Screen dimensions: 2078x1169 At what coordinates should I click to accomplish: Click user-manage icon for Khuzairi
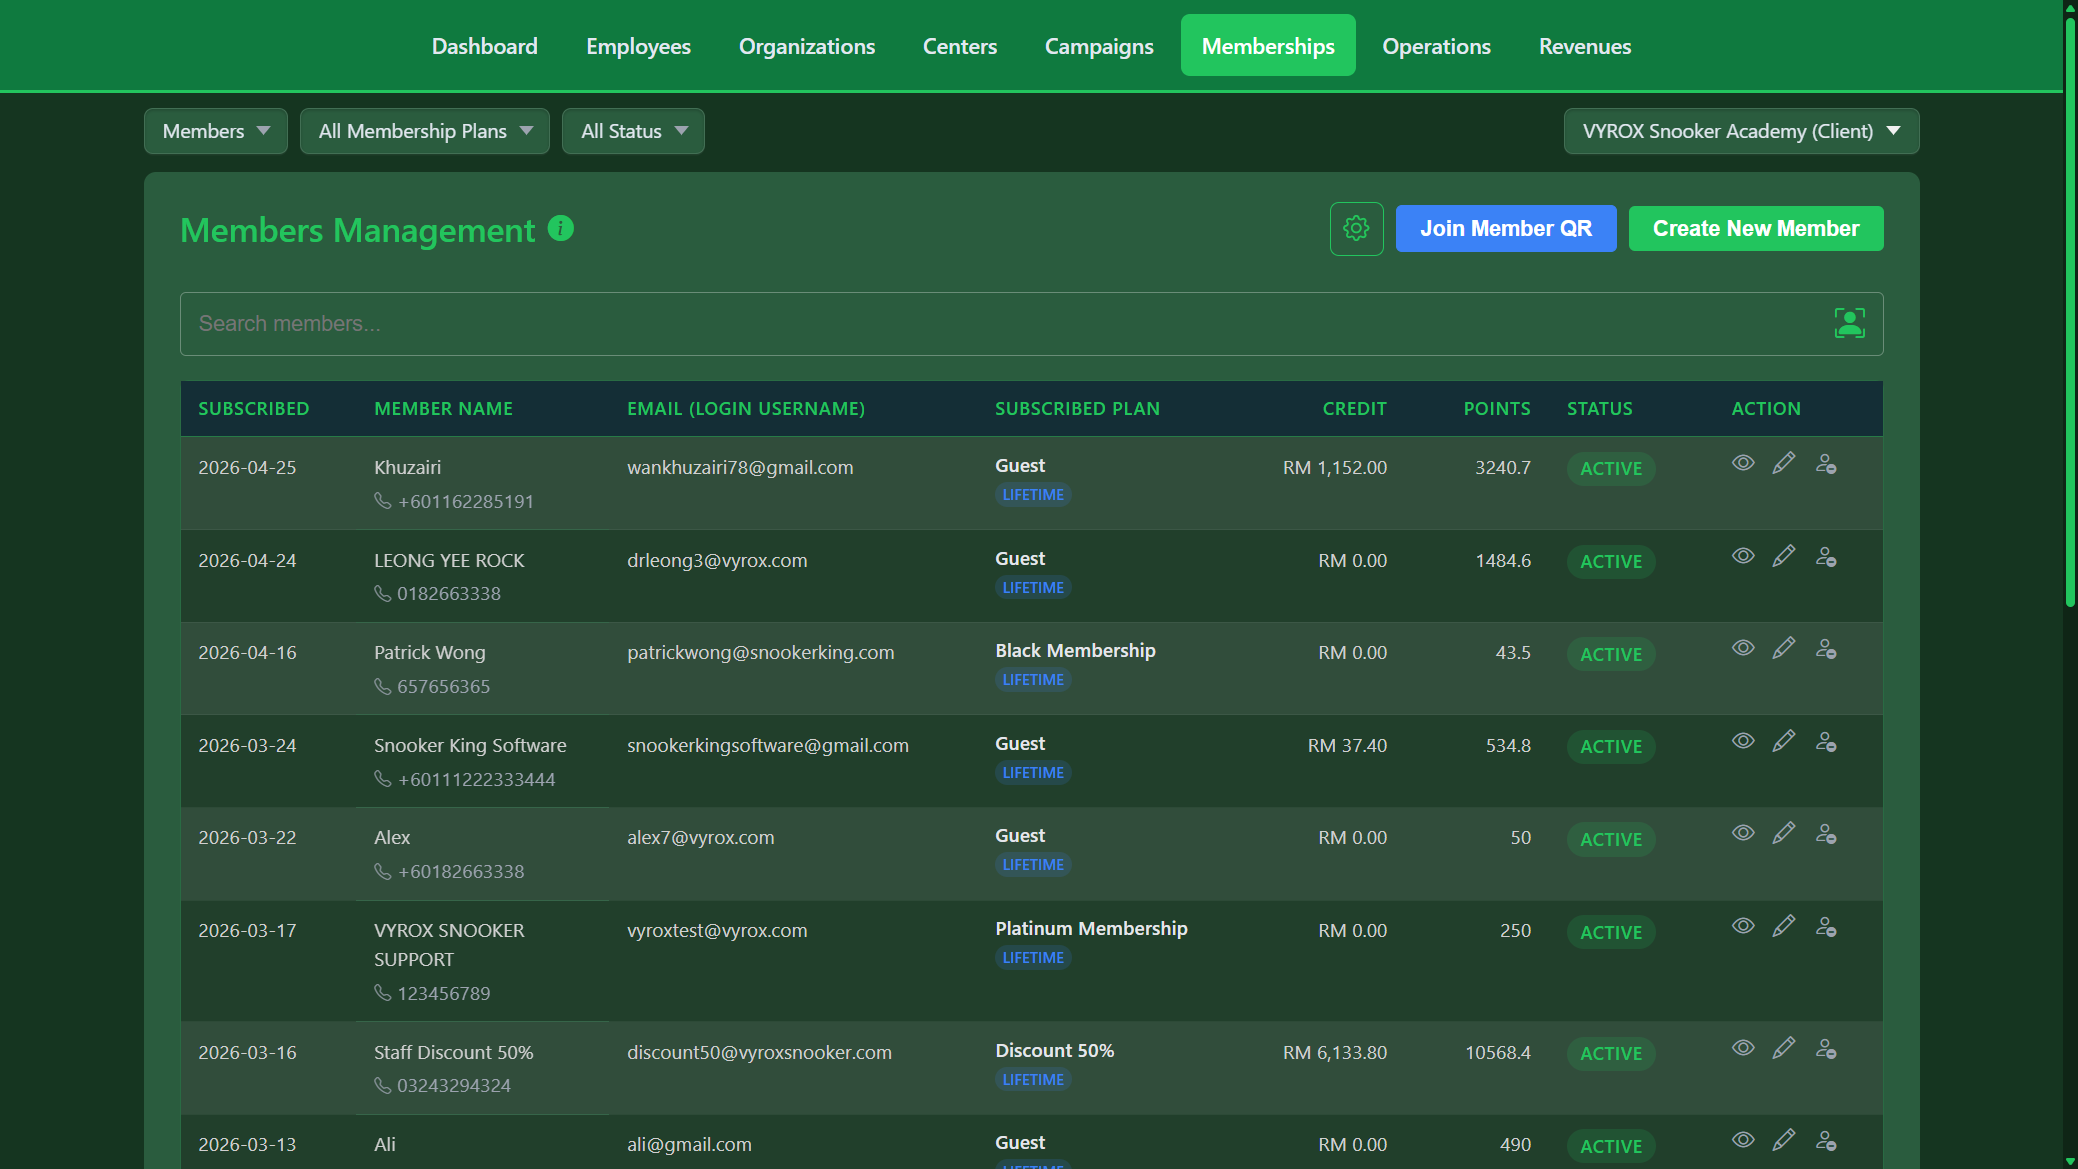pos(1826,464)
